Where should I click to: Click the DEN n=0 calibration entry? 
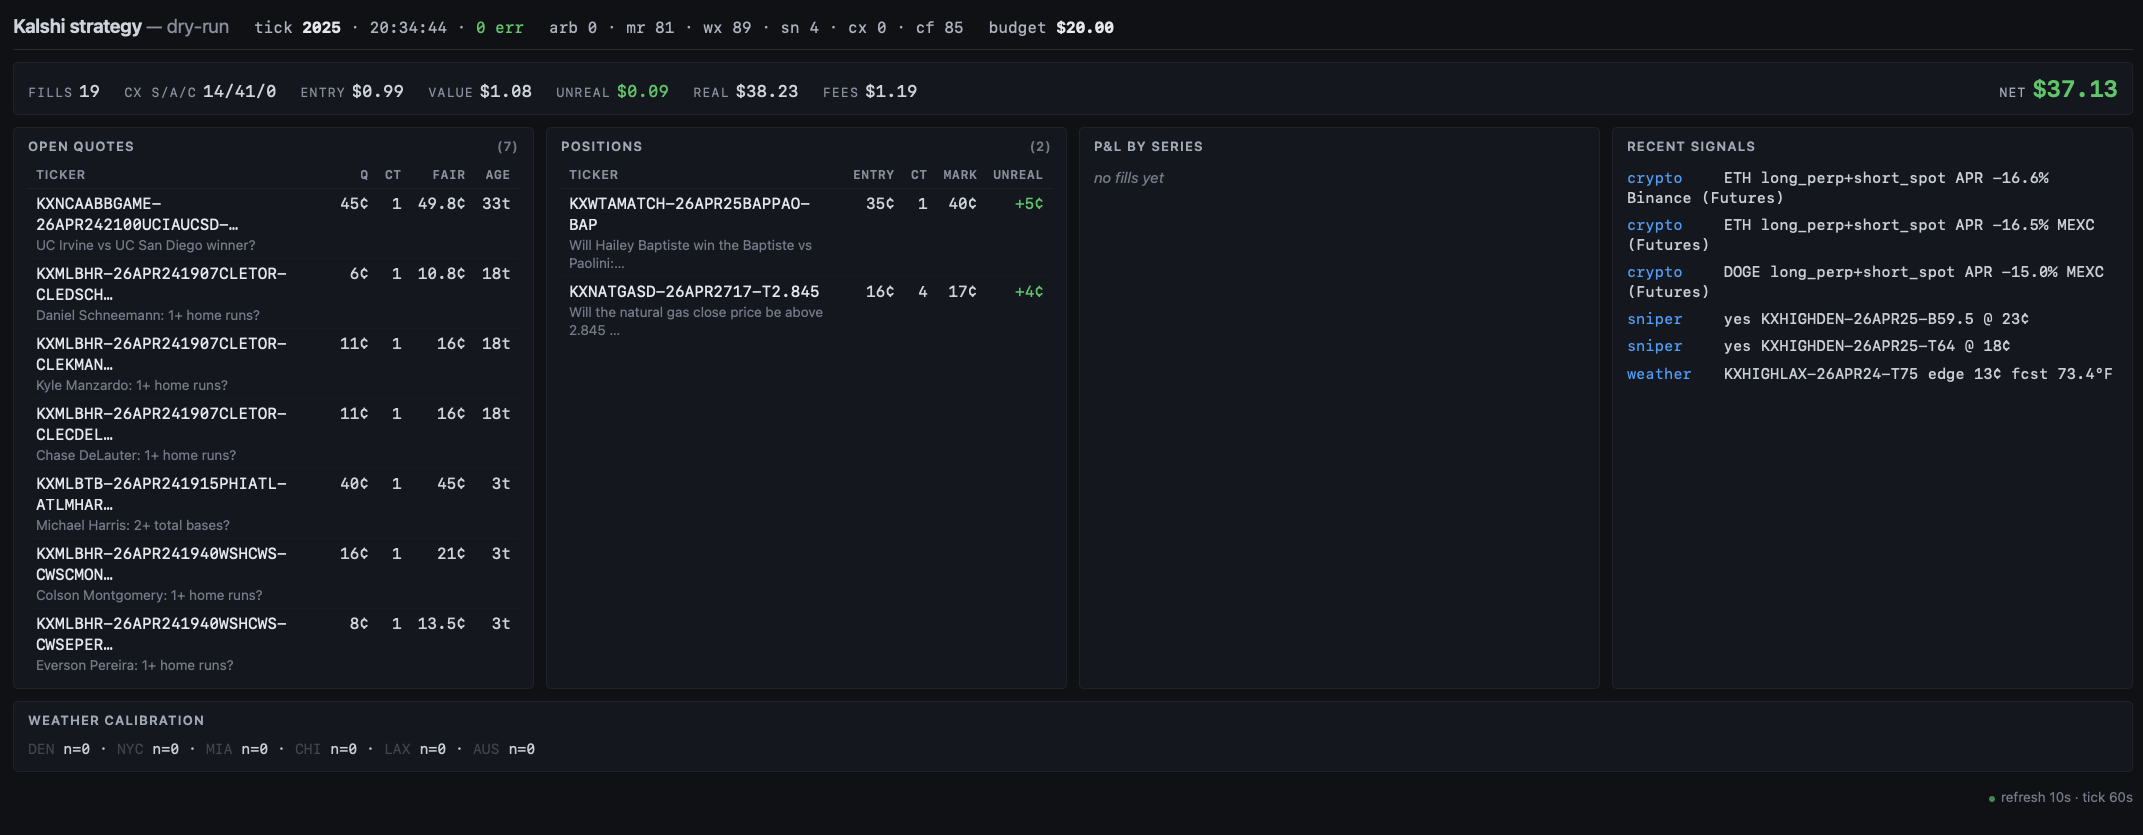[x=59, y=749]
